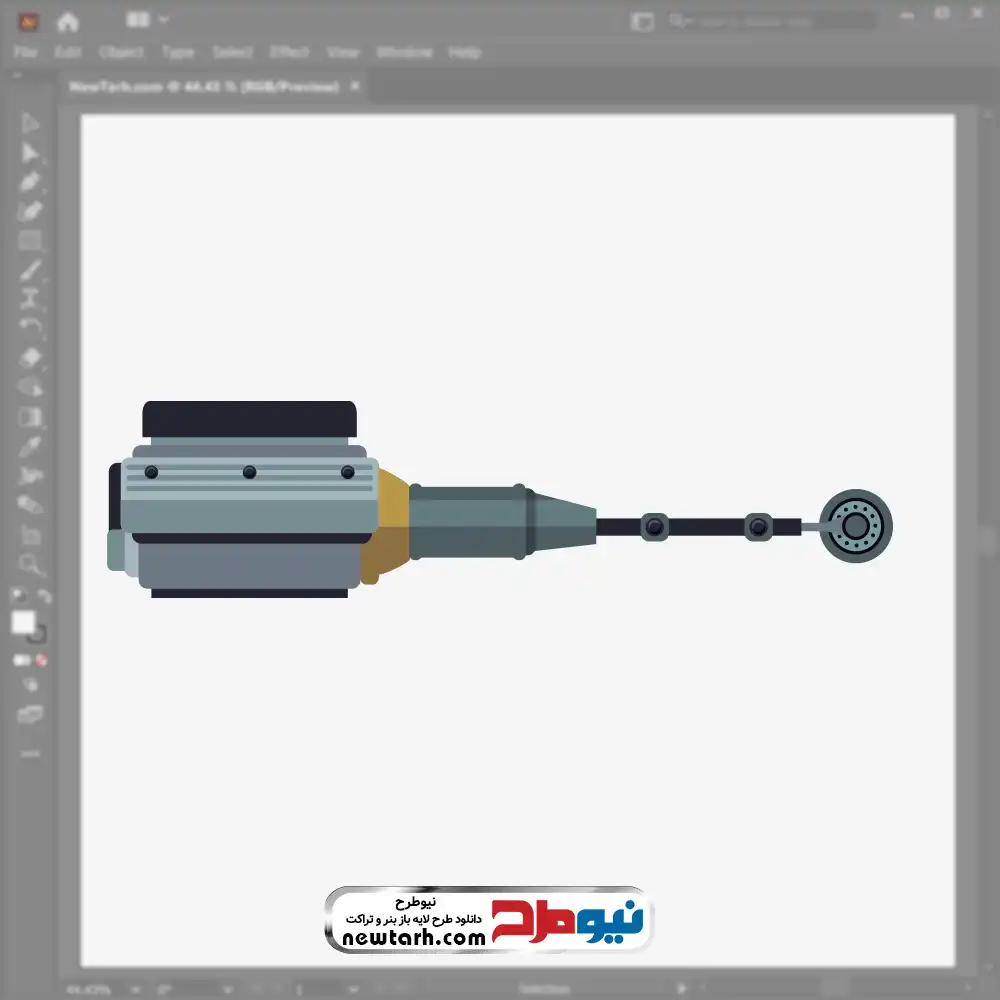The height and width of the screenshot is (1000, 1000).
Task: Choose the Paintbrush tool
Action: [30, 270]
